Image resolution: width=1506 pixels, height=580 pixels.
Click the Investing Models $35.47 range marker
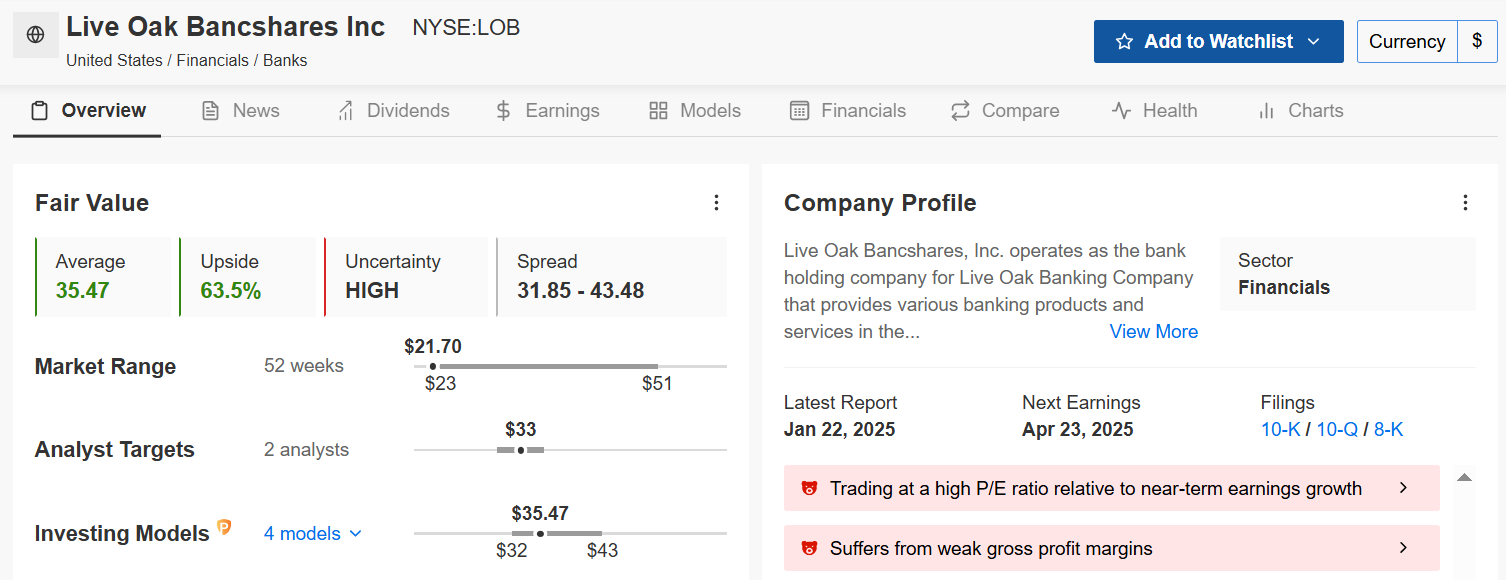[540, 534]
